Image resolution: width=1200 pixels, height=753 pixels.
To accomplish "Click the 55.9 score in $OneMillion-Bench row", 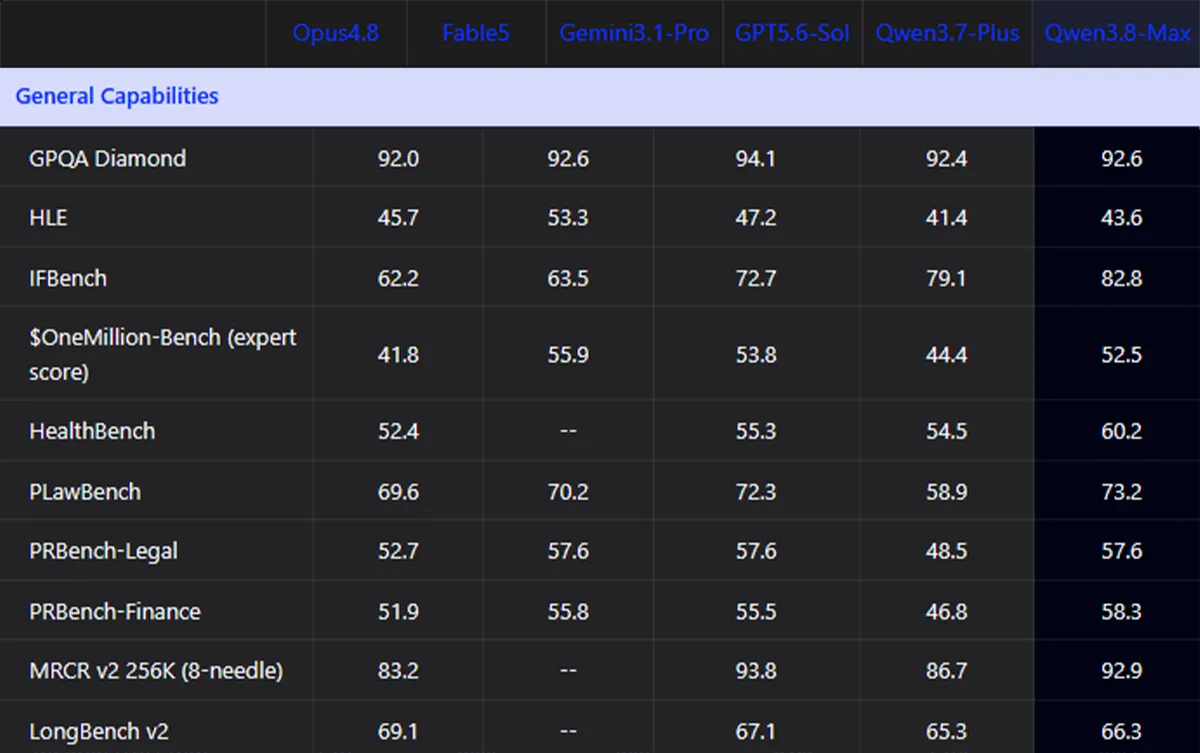I will pyautogui.click(x=568, y=355).
